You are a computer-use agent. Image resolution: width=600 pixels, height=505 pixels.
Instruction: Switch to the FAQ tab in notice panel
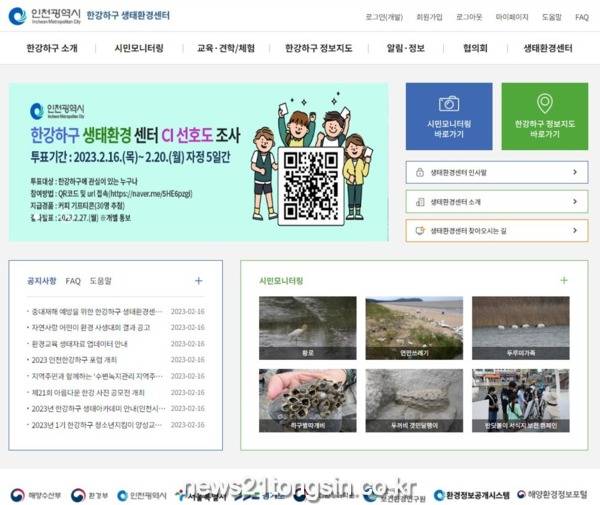pos(73,281)
